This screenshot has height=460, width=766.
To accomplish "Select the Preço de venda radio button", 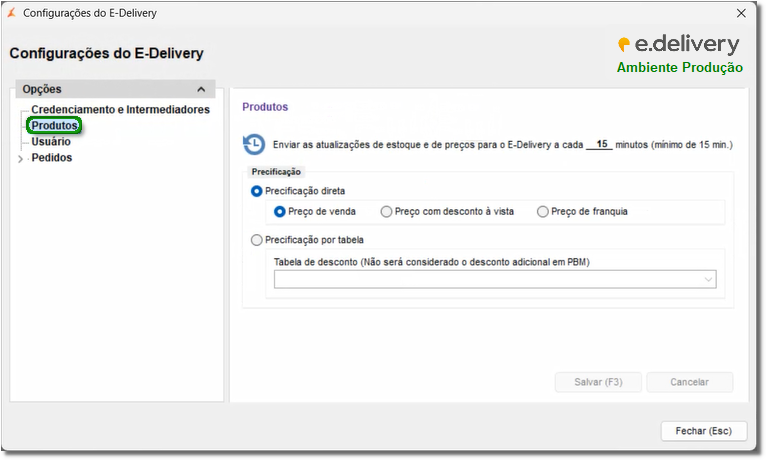I will [280, 212].
